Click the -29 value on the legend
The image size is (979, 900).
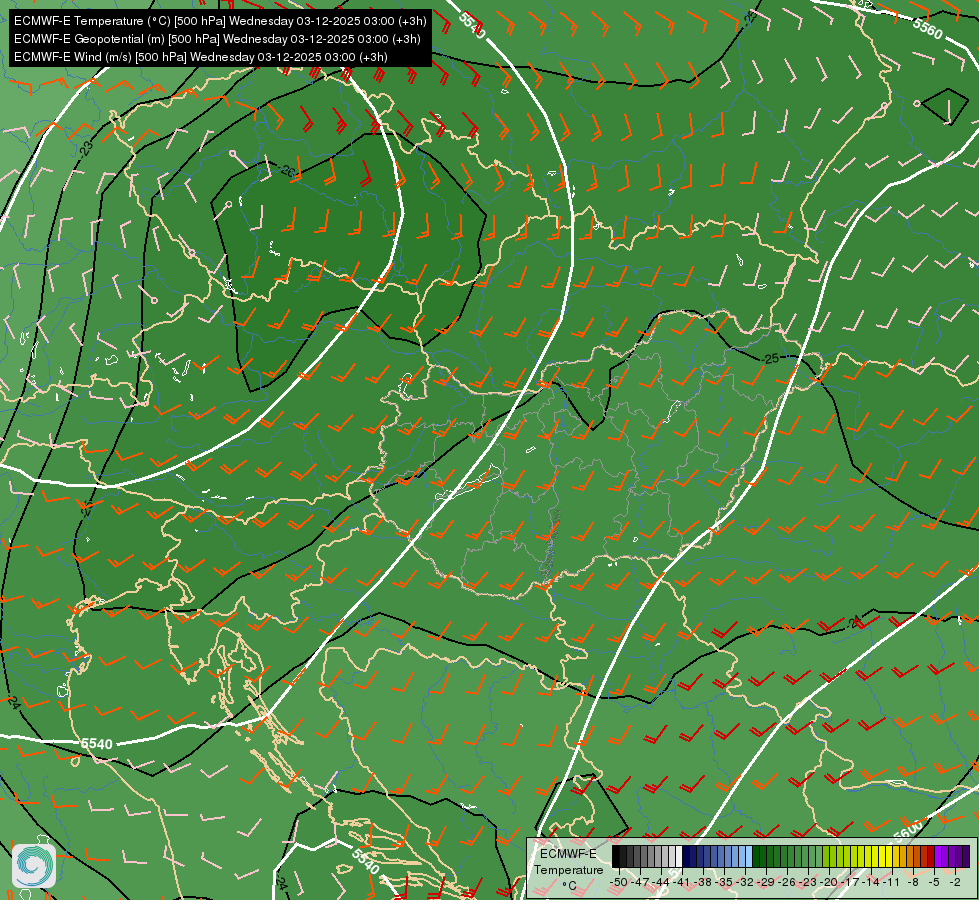point(765,883)
